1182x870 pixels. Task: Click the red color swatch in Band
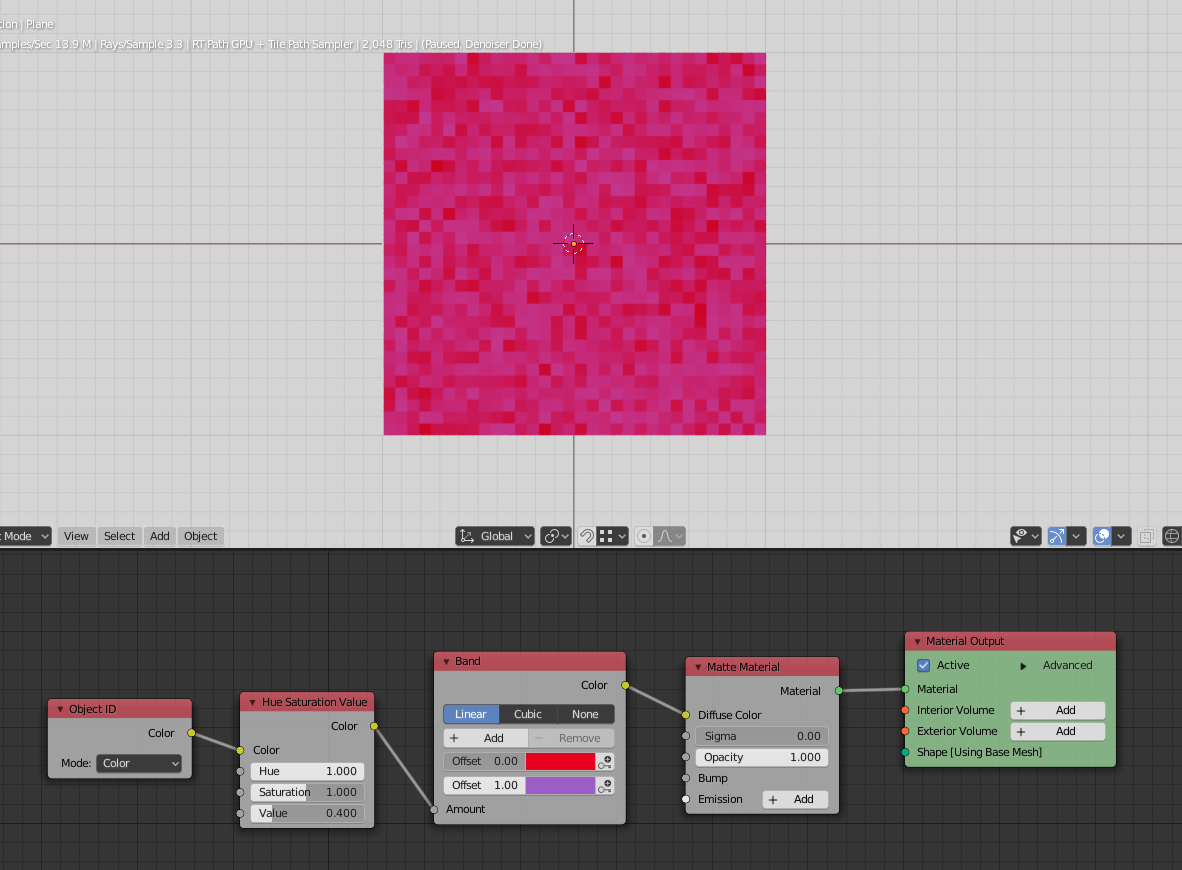tap(559, 761)
